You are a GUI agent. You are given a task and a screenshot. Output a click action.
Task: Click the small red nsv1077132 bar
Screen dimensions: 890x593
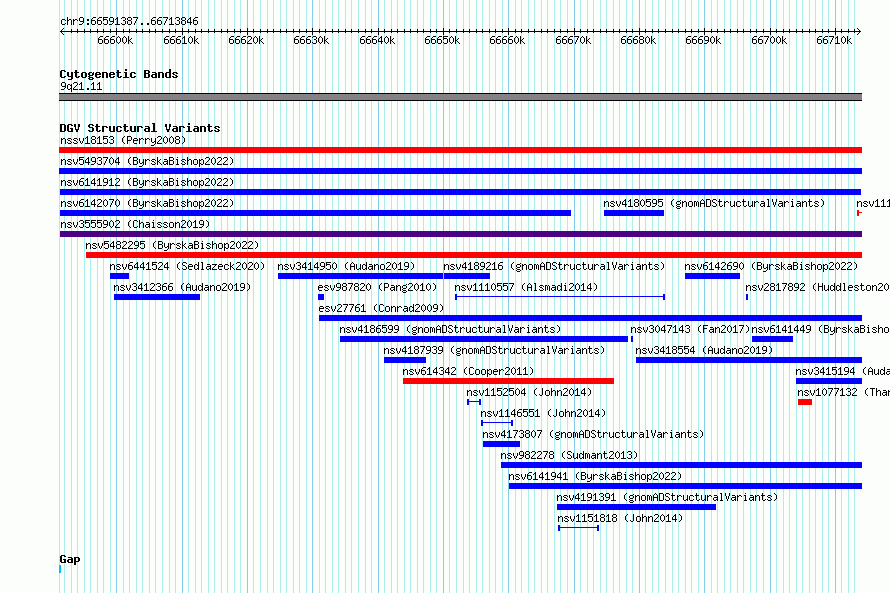point(805,402)
